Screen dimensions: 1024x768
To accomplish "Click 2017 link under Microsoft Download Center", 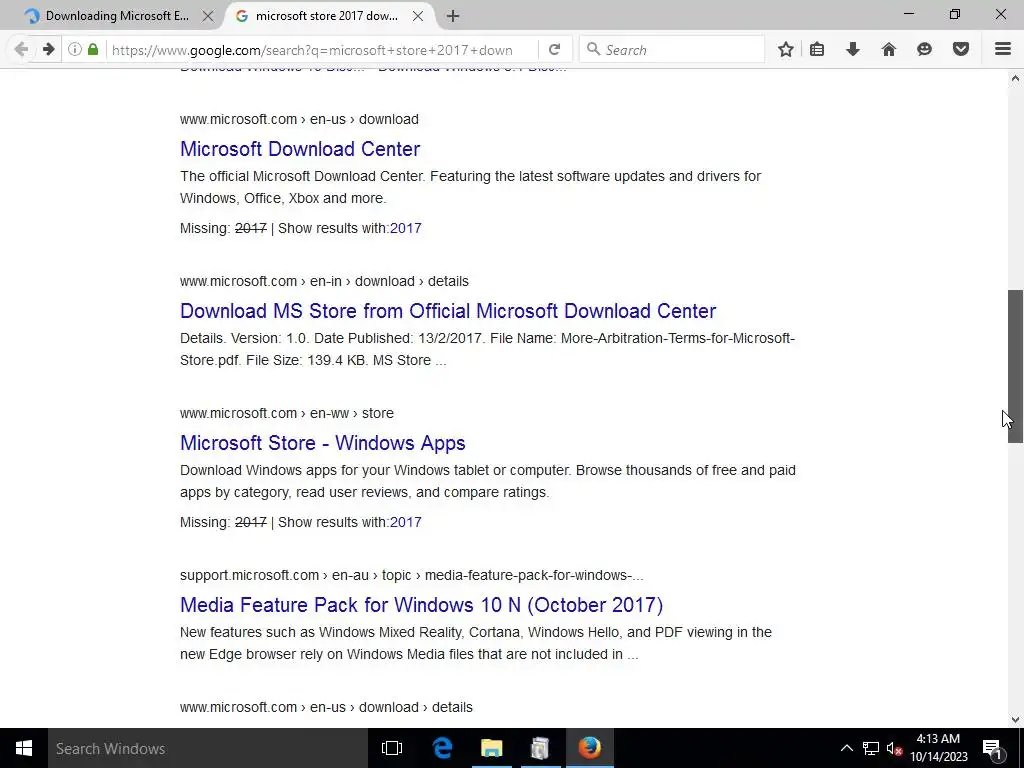I will tap(406, 228).
